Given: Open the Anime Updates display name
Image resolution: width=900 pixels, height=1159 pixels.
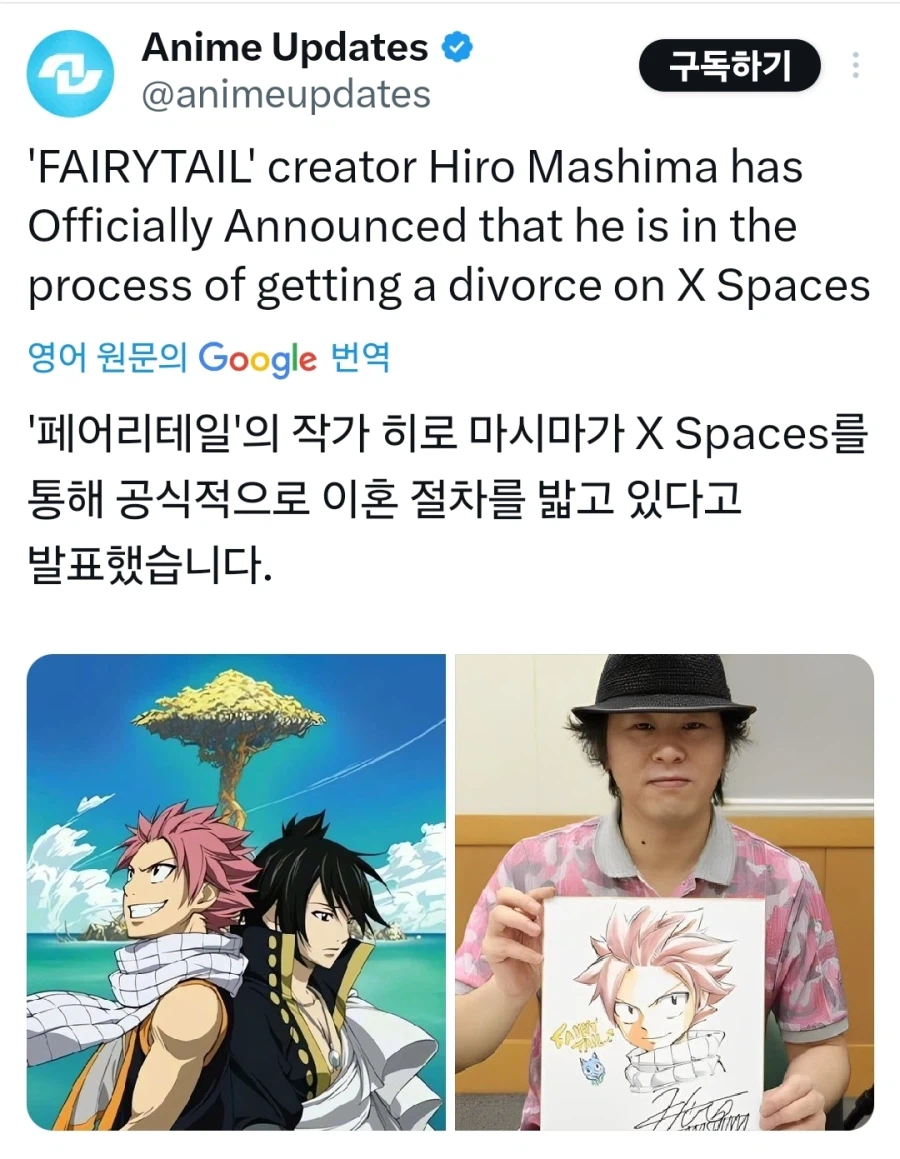Looking at the screenshot, I should point(284,47).
